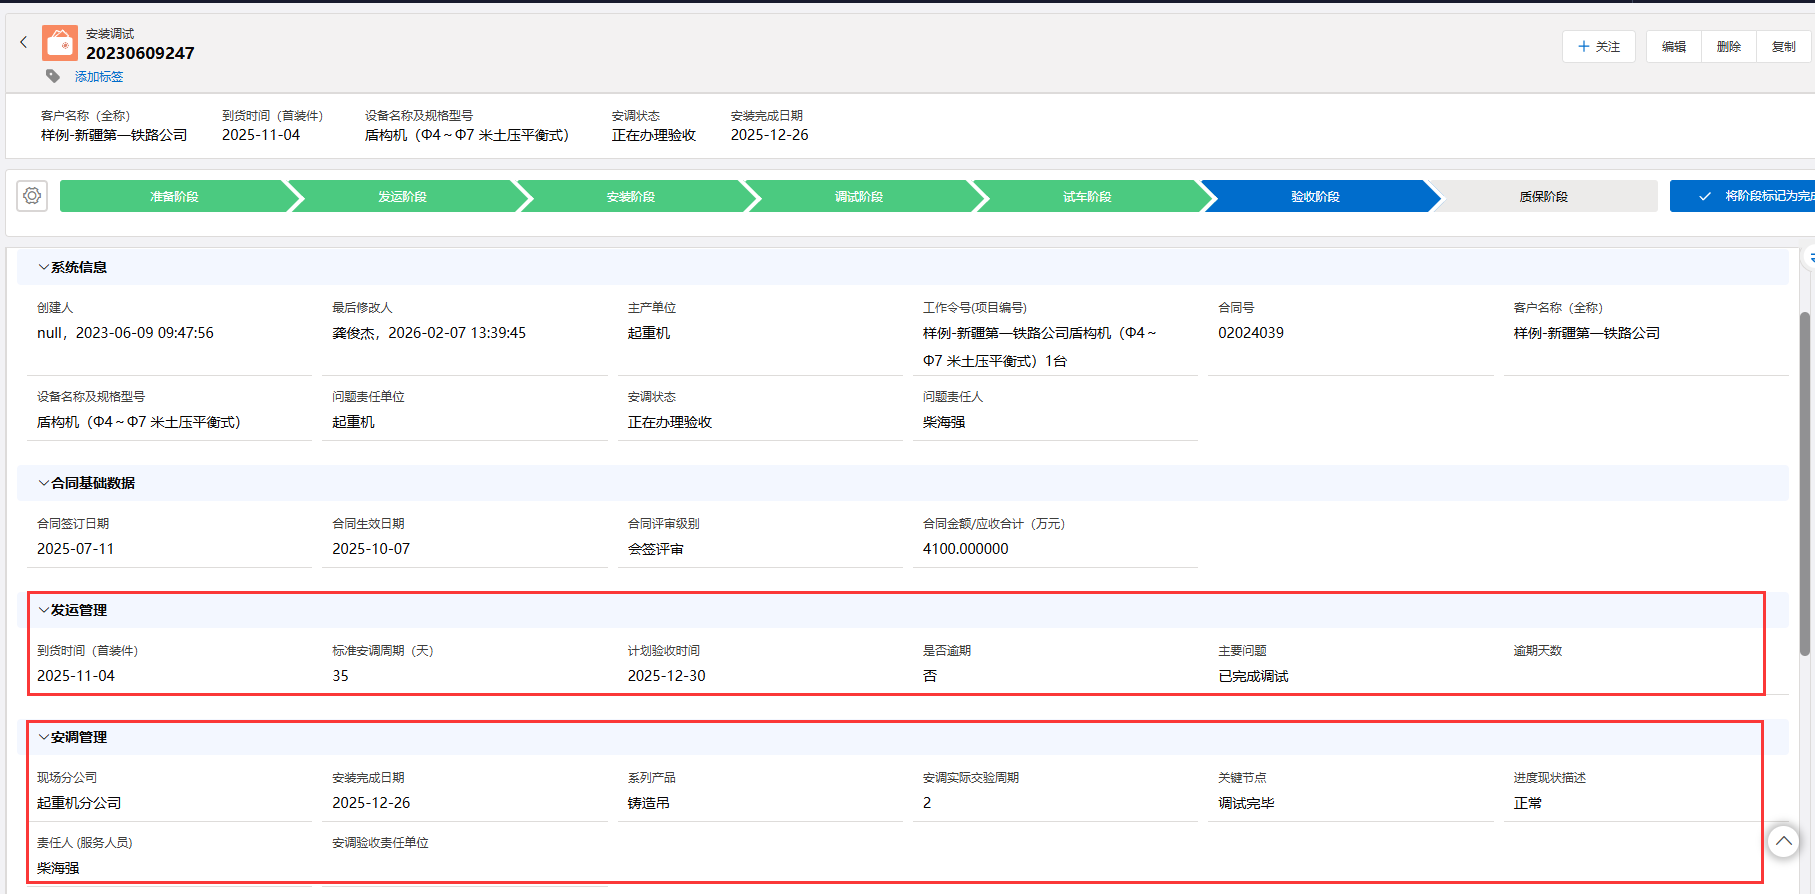
Task: Collapse the 系统信息 section
Action: 43,267
